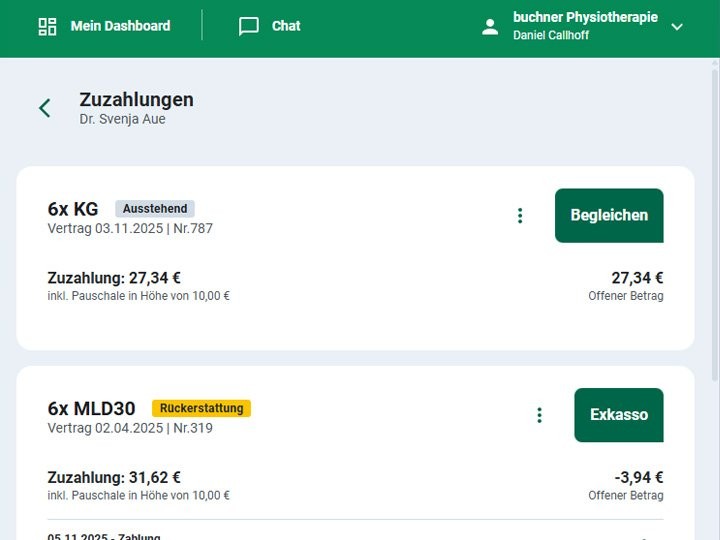Click the Chat speech bubble icon
This screenshot has width=720, height=540.
(x=249, y=26)
